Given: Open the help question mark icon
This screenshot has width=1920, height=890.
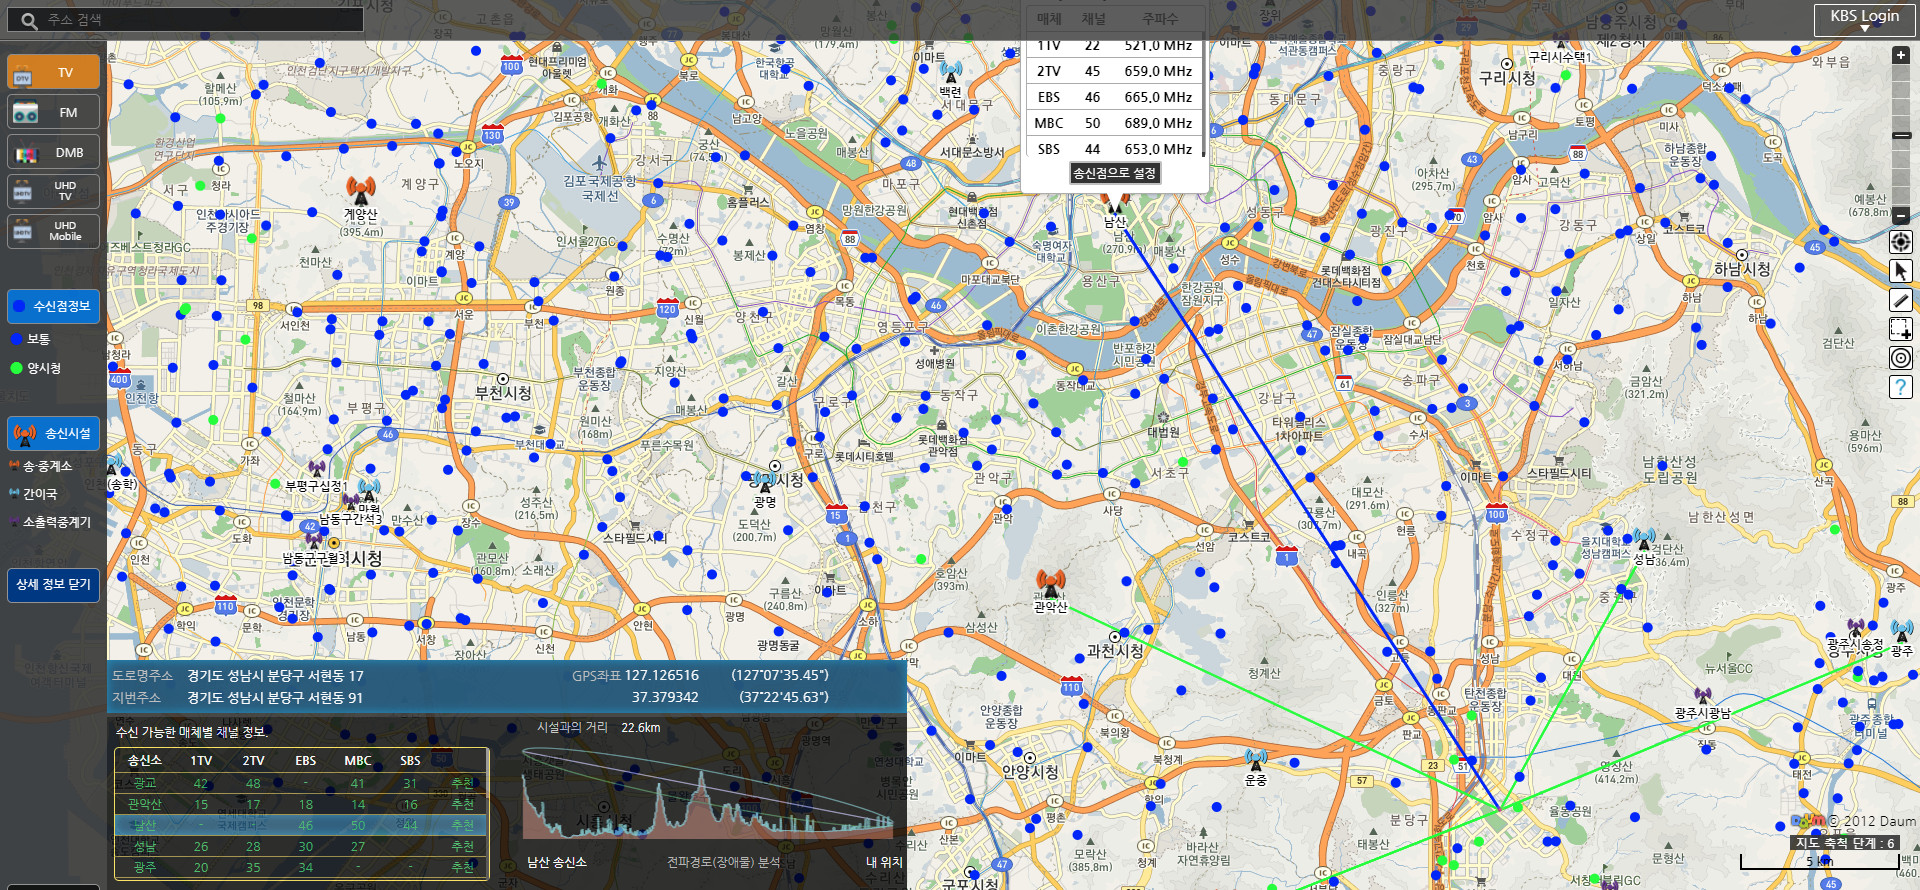Looking at the screenshot, I should click(1901, 387).
